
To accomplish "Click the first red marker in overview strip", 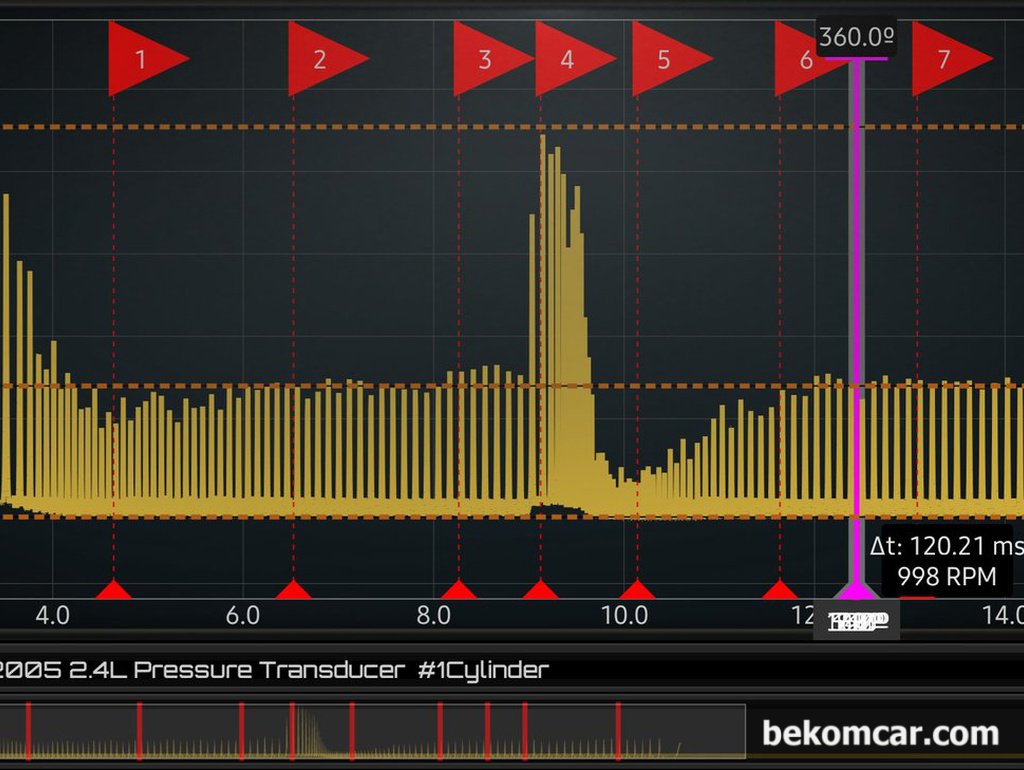I will 28,731.
